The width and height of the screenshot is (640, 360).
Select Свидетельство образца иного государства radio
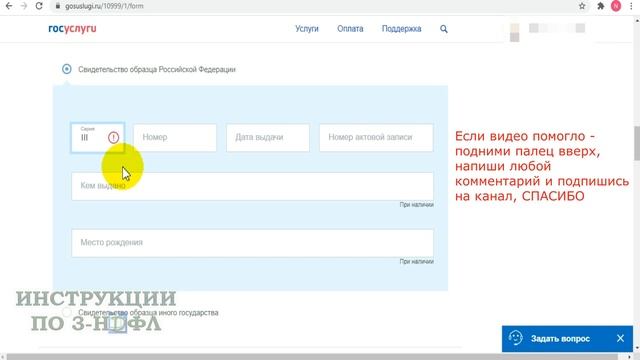67,312
